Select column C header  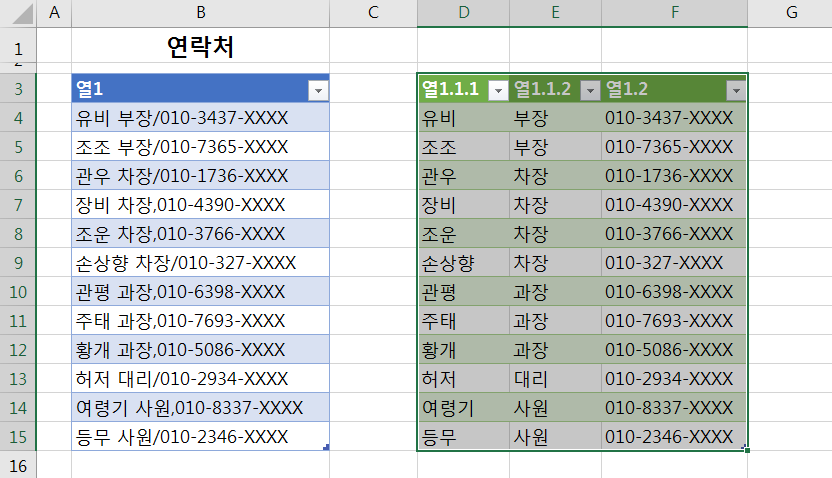pyautogui.click(x=373, y=13)
